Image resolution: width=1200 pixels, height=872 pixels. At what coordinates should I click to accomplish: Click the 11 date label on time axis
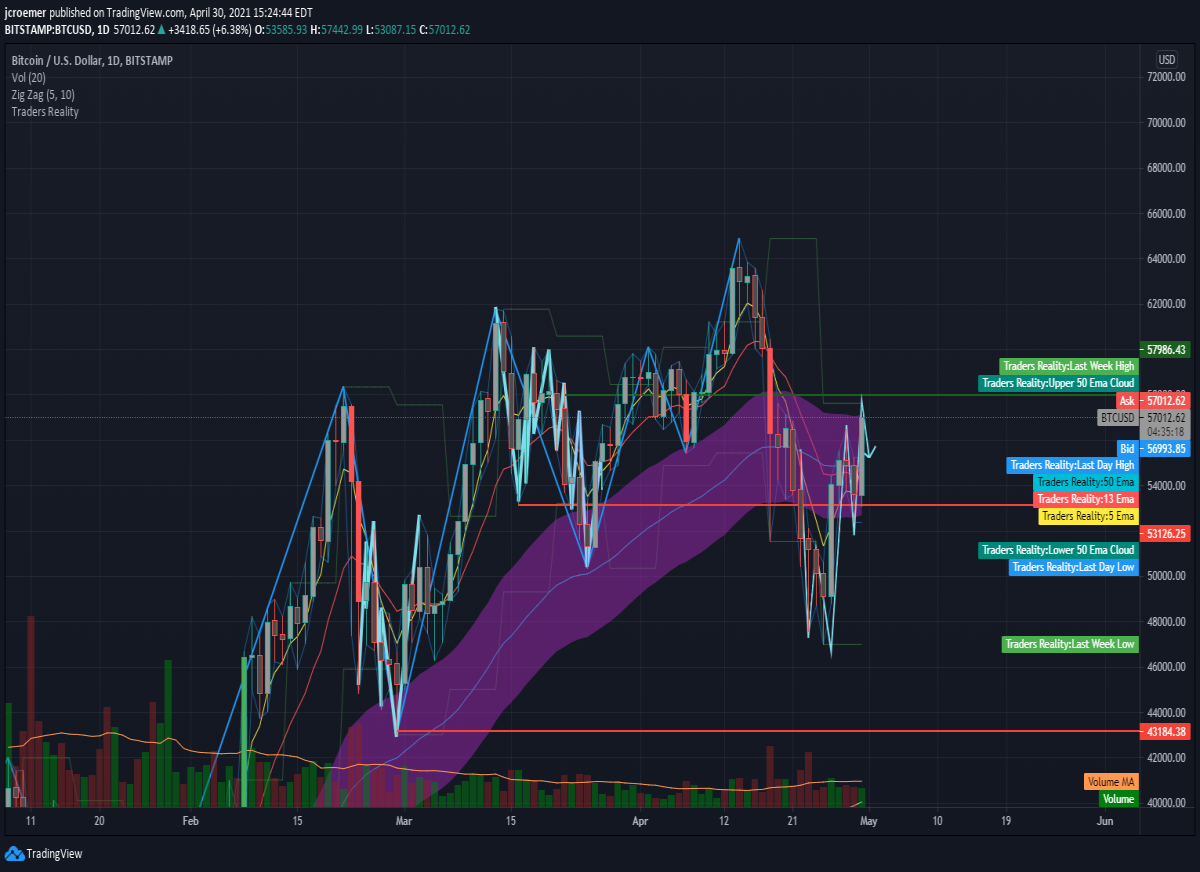[31, 821]
